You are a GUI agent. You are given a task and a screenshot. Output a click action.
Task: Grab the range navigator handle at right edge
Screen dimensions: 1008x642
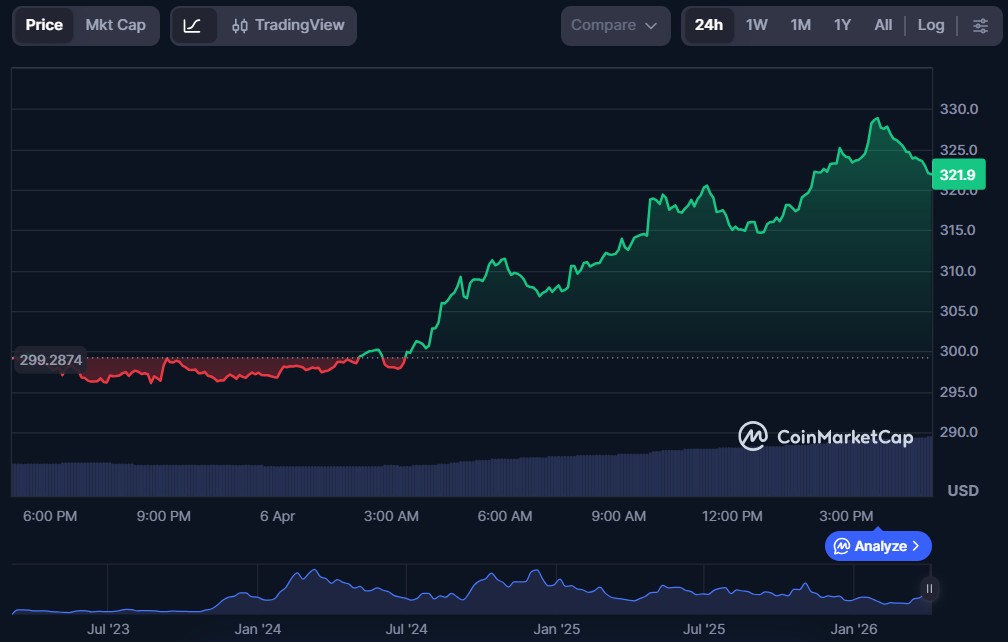tap(929, 589)
